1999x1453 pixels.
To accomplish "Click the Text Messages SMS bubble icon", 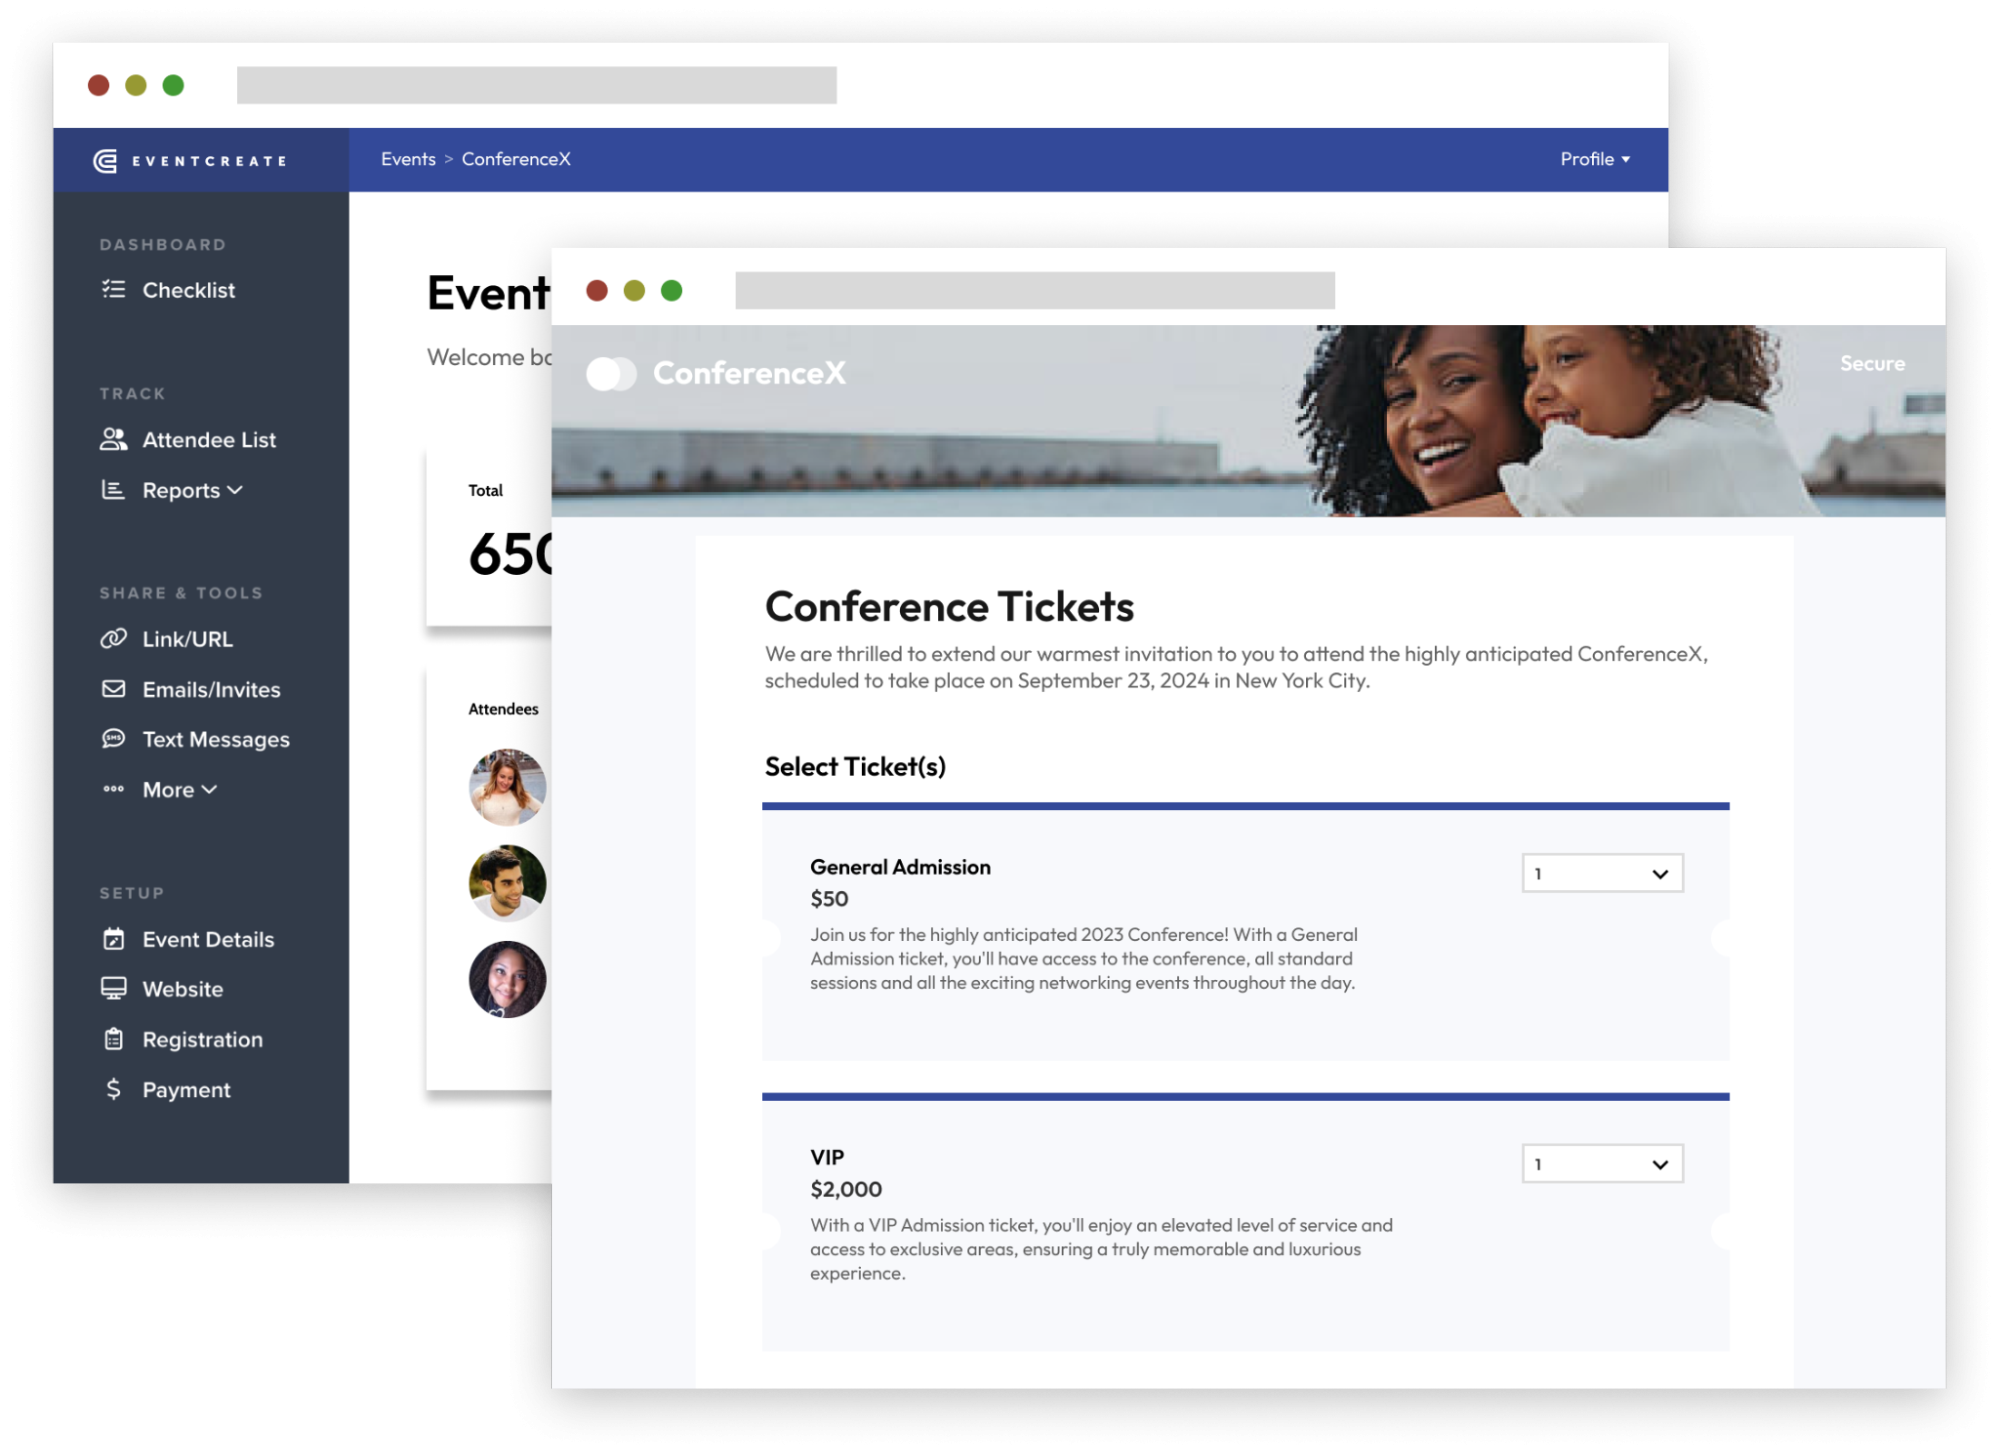I will click(113, 739).
